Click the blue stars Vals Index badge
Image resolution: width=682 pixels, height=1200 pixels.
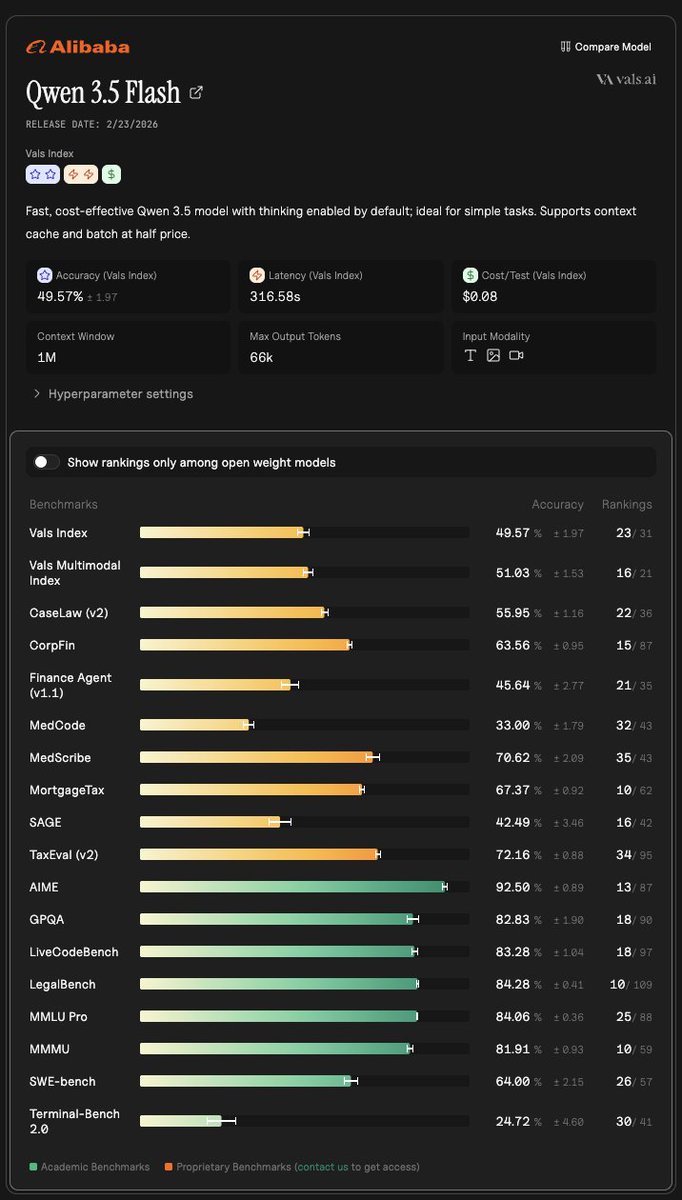[43, 174]
